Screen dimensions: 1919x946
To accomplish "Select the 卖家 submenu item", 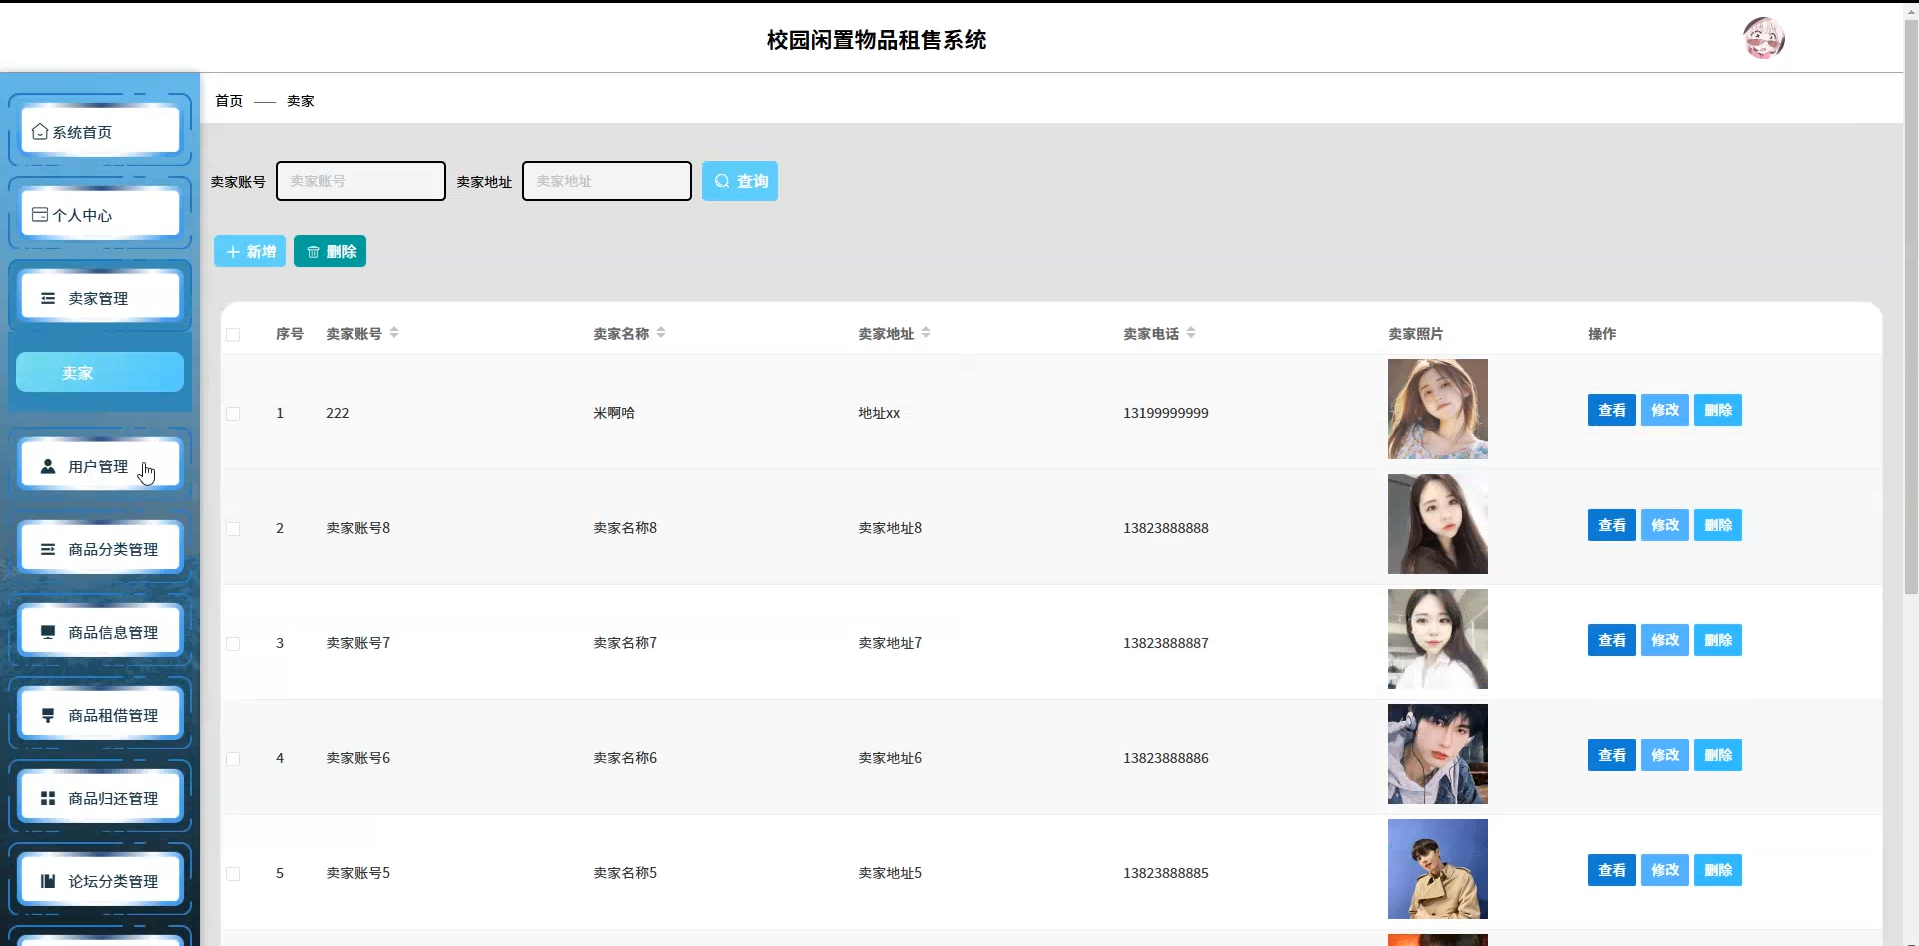I will click(100, 372).
